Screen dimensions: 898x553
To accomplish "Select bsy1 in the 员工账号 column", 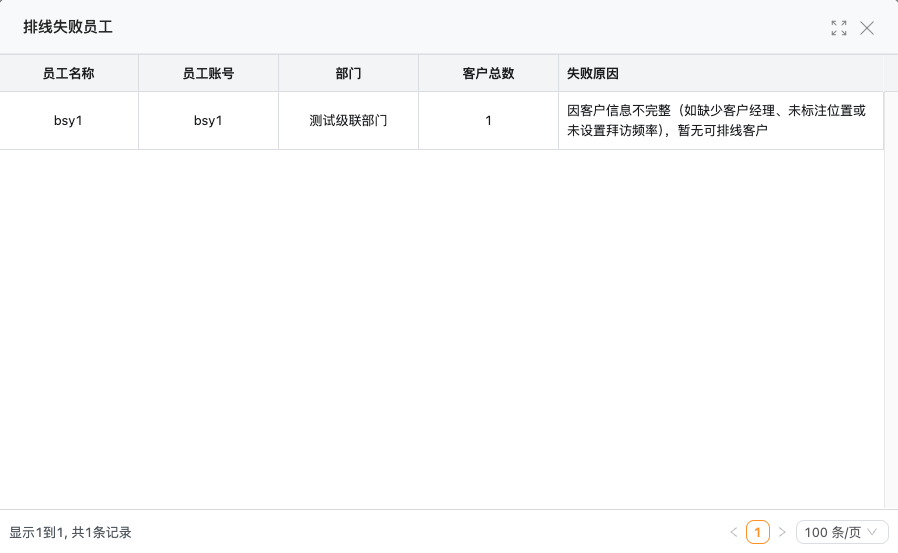I will click(x=208, y=121).
